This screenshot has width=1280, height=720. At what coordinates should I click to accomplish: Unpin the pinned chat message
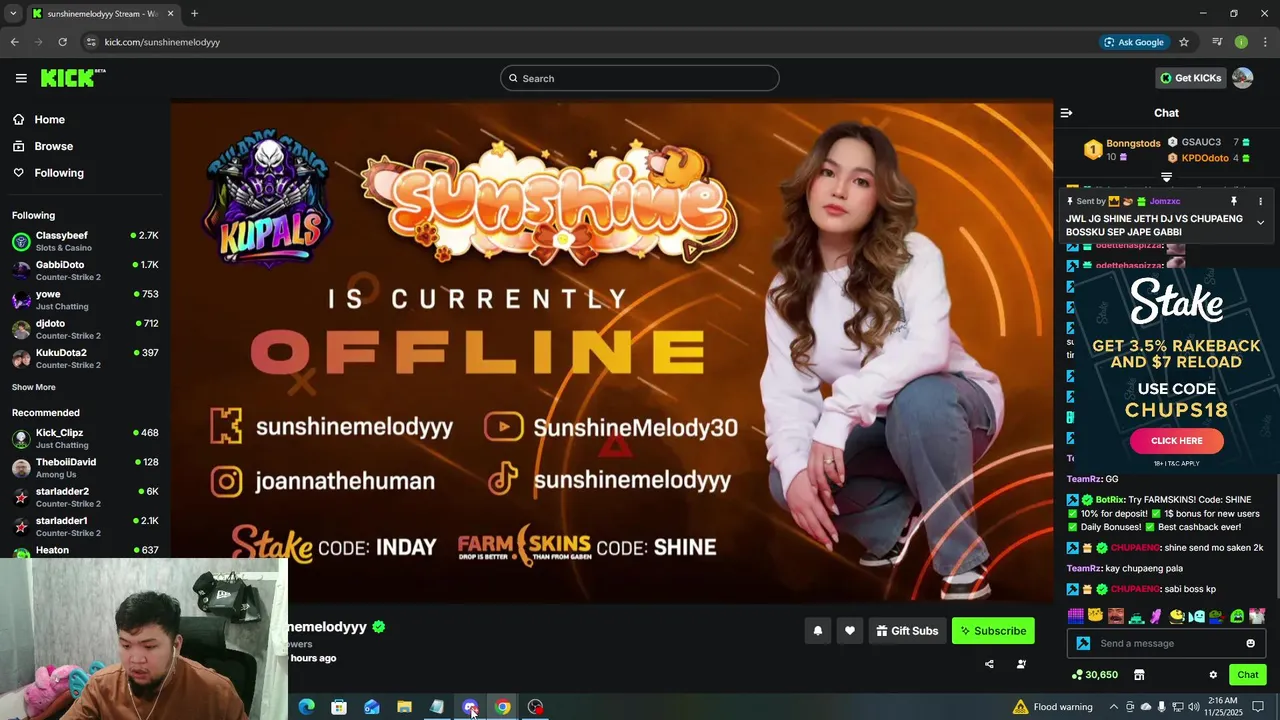(1233, 201)
